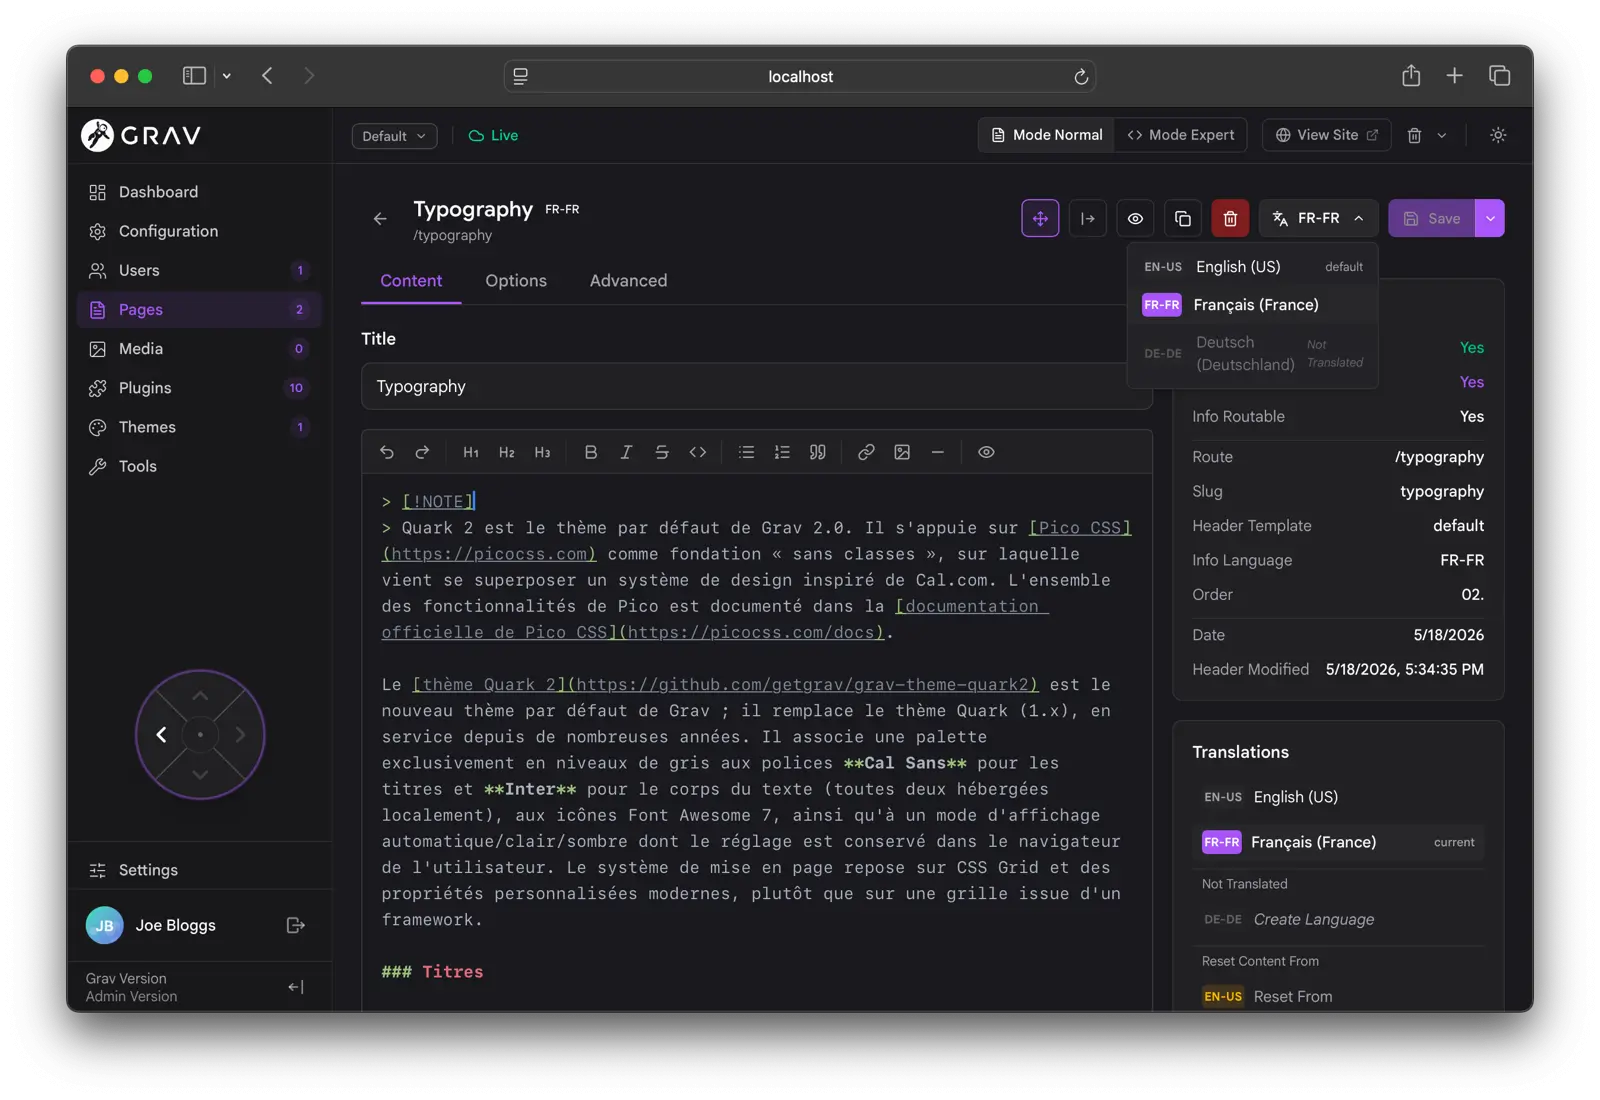Viewport: 1600px width, 1100px height.
Task: Apply strikethrough formatting
Action: [662, 452]
